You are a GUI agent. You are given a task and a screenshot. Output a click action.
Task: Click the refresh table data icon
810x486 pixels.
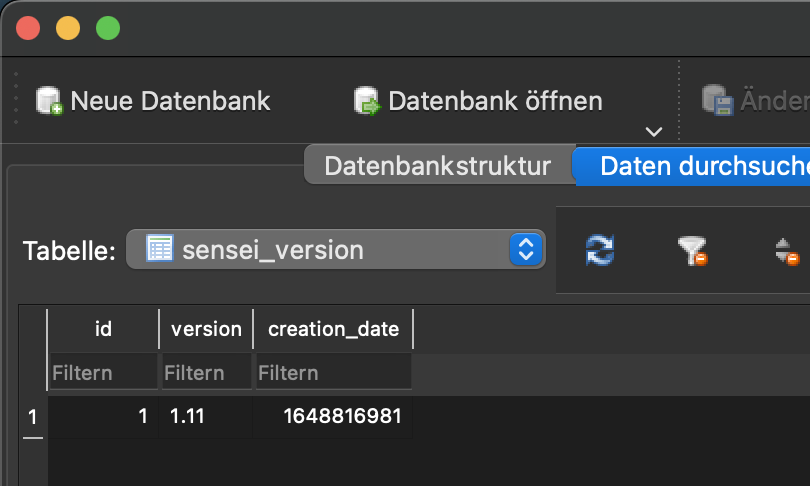point(600,250)
